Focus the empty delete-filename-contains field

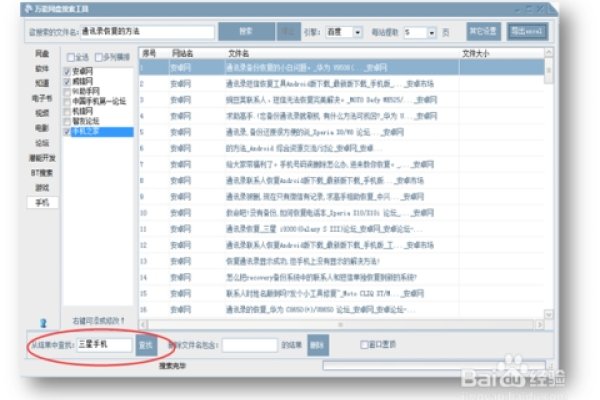pos(249,345)
